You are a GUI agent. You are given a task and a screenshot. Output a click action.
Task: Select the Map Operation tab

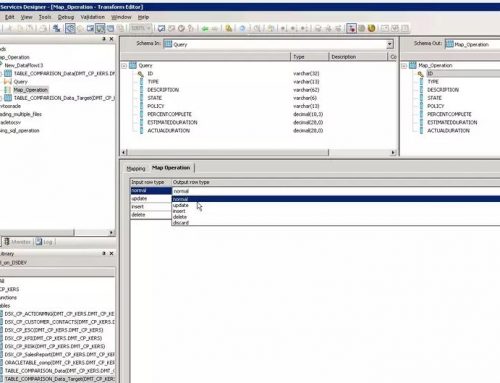171,168
